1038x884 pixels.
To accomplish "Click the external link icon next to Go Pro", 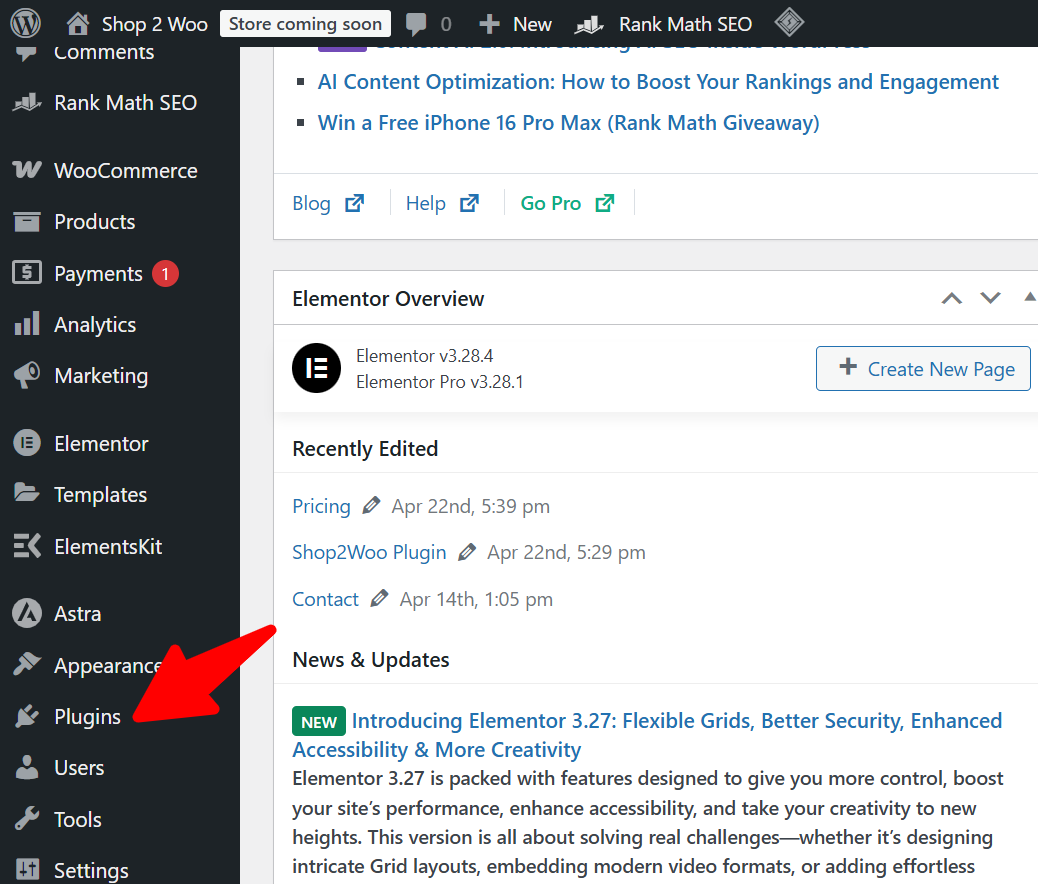I will point(605,203).
